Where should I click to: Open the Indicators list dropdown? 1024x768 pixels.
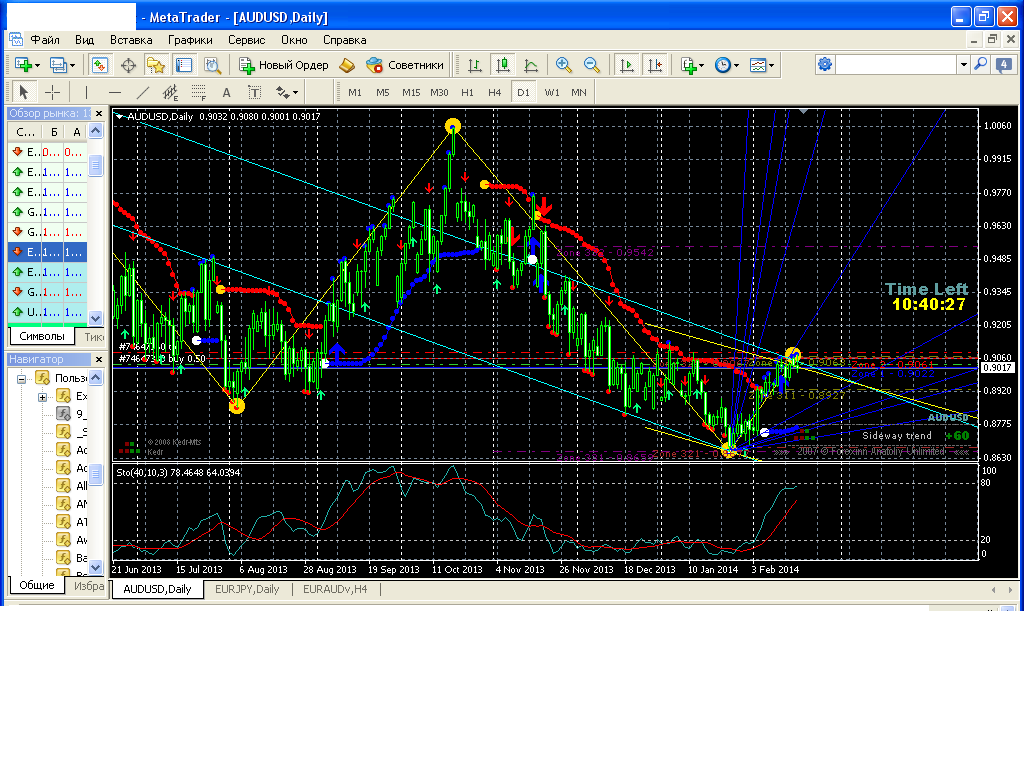coord(693,65)
